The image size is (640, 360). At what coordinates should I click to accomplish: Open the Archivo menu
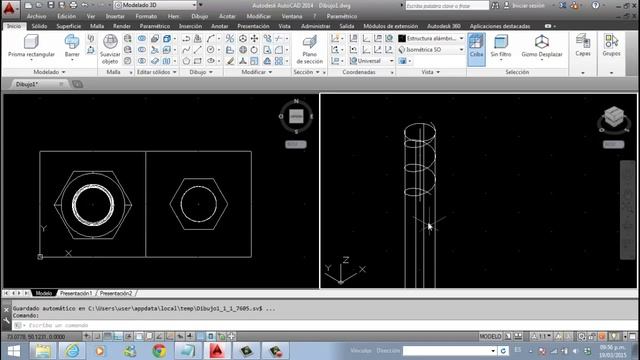coord(37,16)
